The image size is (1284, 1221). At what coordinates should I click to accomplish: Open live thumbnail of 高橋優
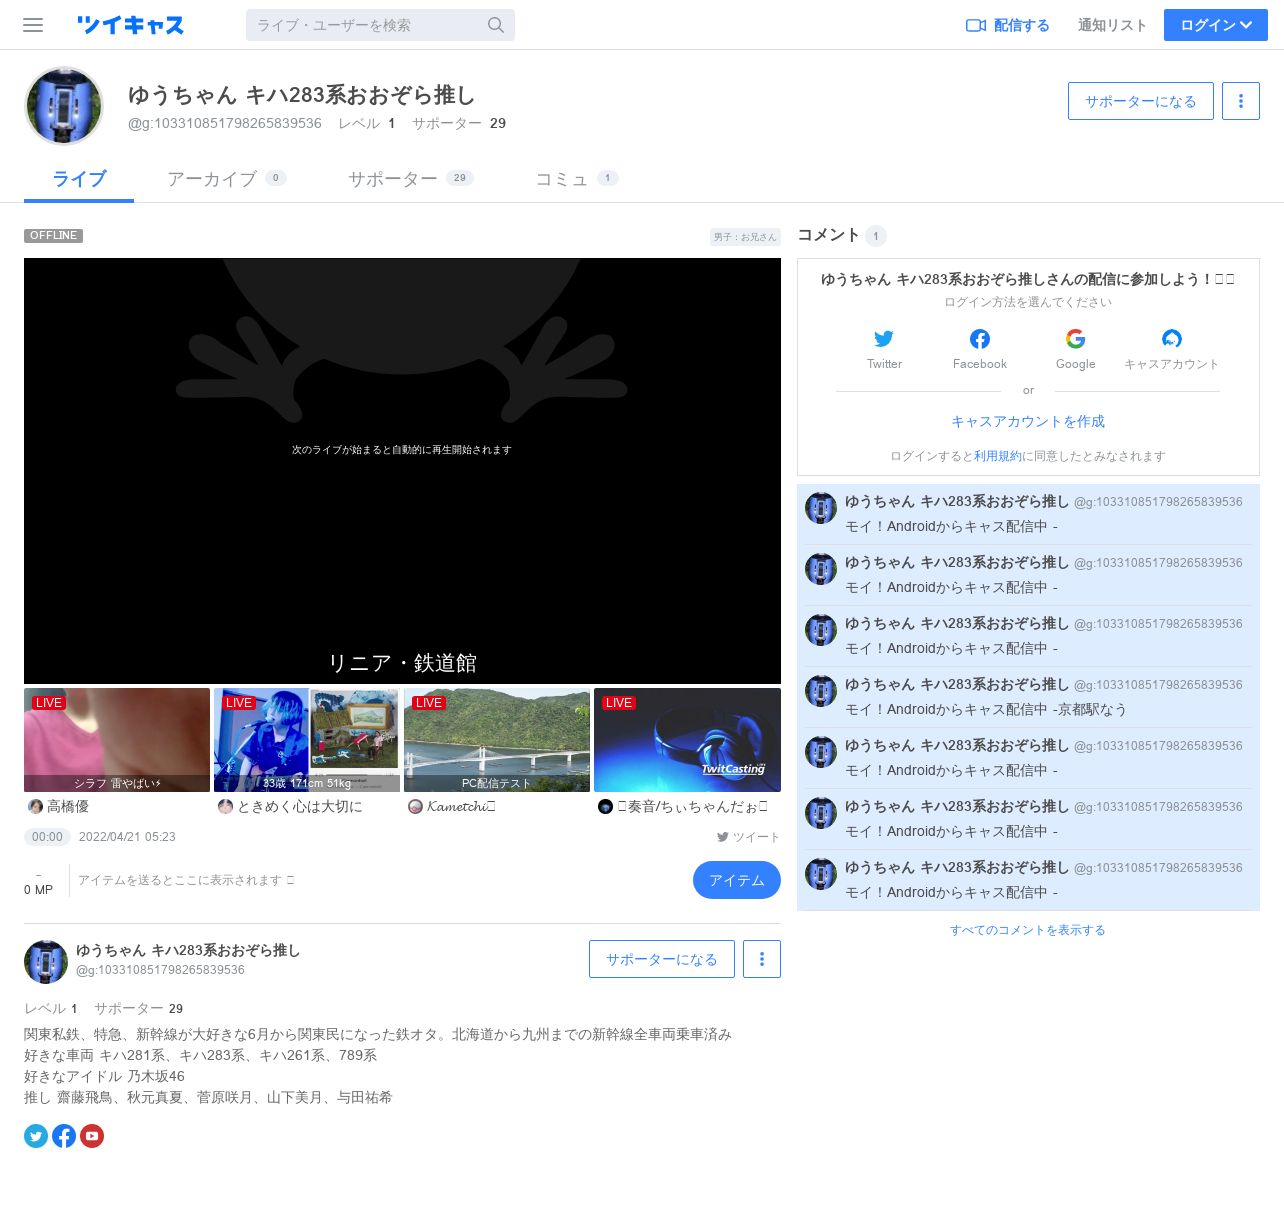[x=117, y=740]
